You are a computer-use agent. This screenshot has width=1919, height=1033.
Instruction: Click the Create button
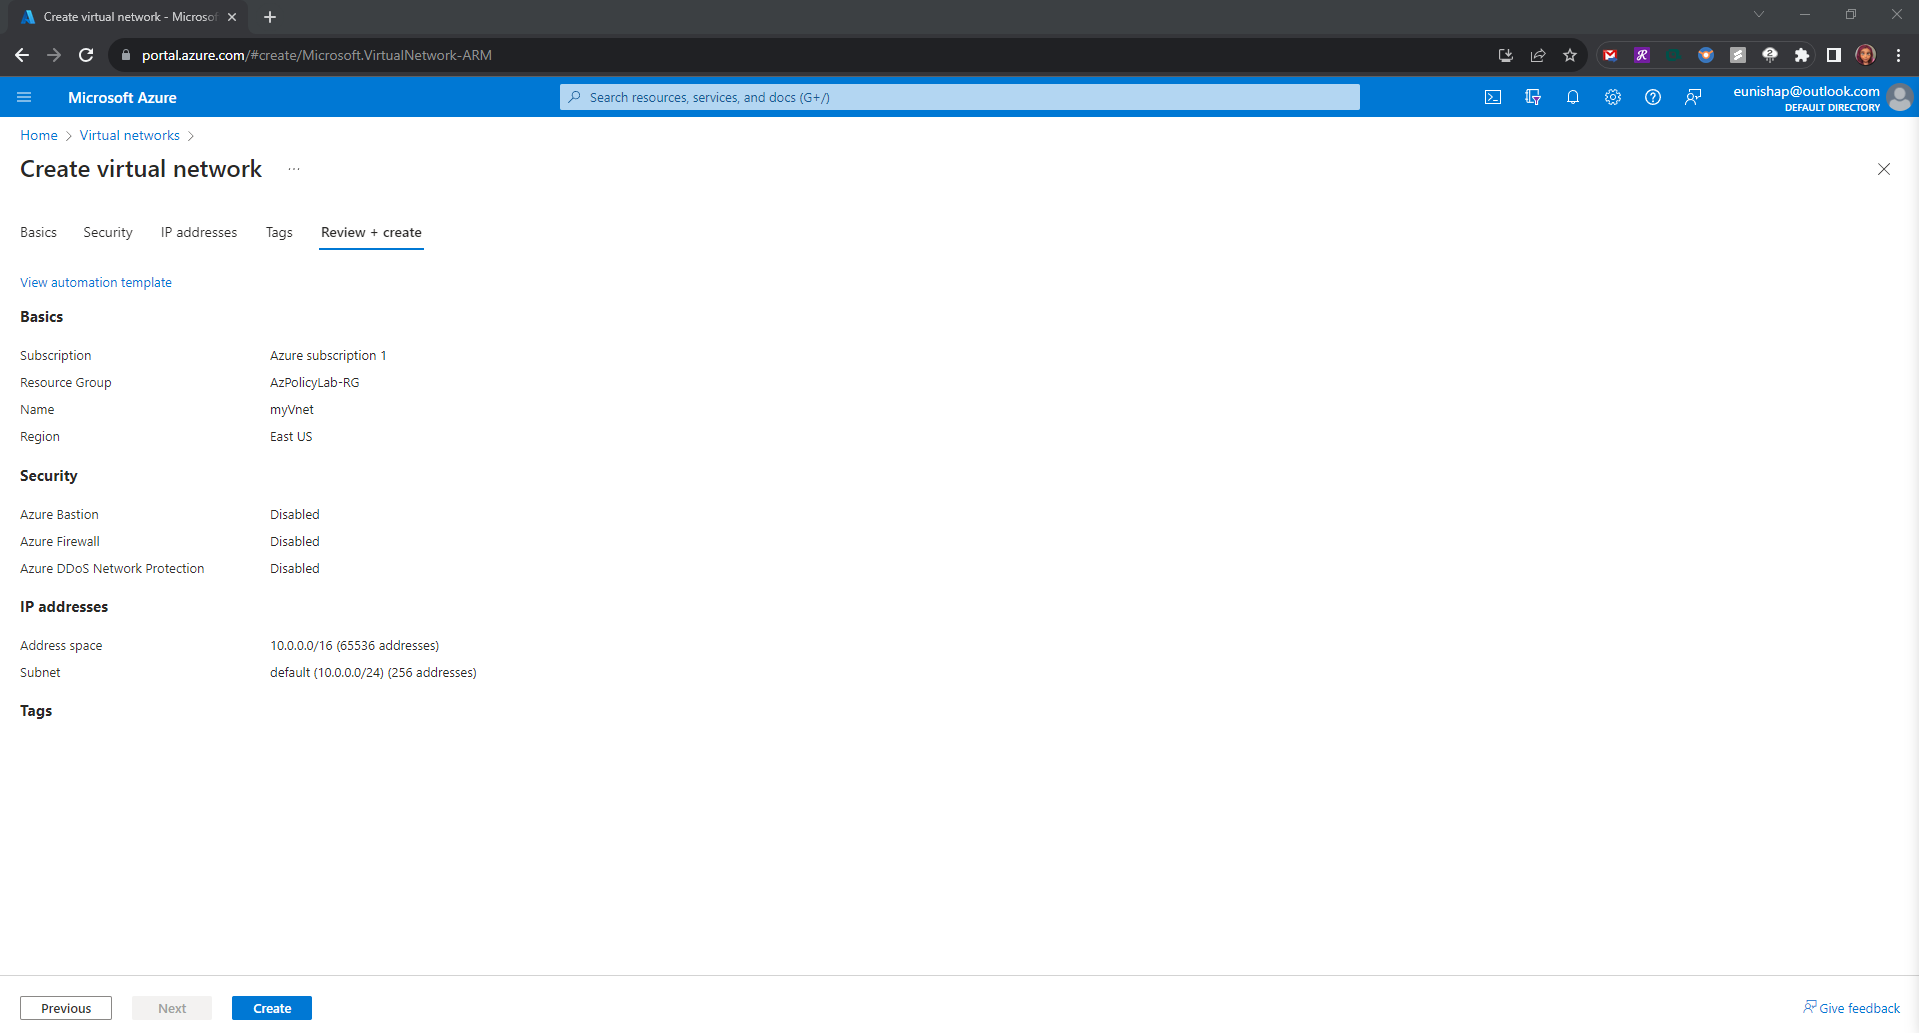pos(272,1008)
